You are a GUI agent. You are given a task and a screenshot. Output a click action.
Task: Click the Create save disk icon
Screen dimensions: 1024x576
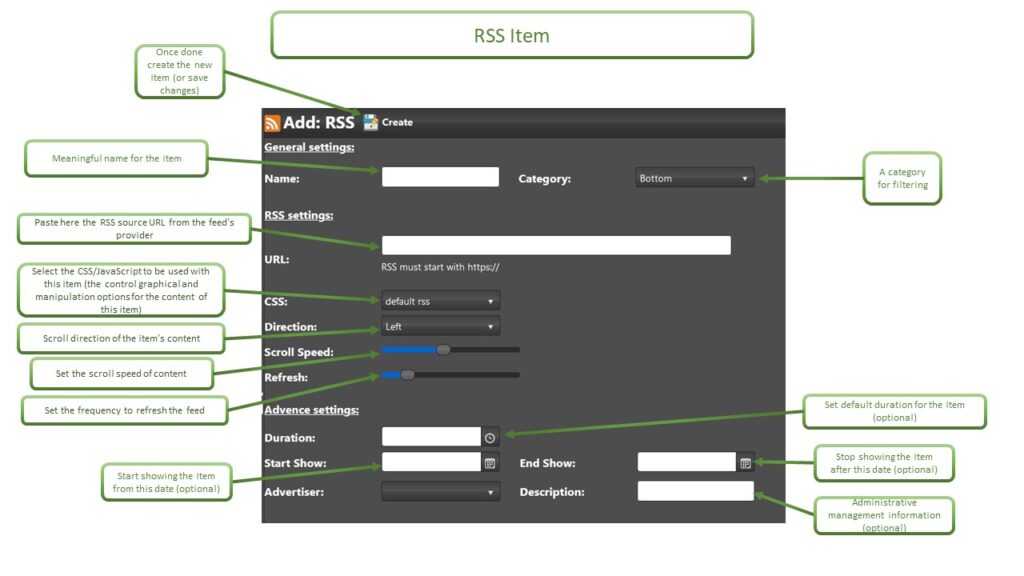pyautogui.click(x=371, y=122)
